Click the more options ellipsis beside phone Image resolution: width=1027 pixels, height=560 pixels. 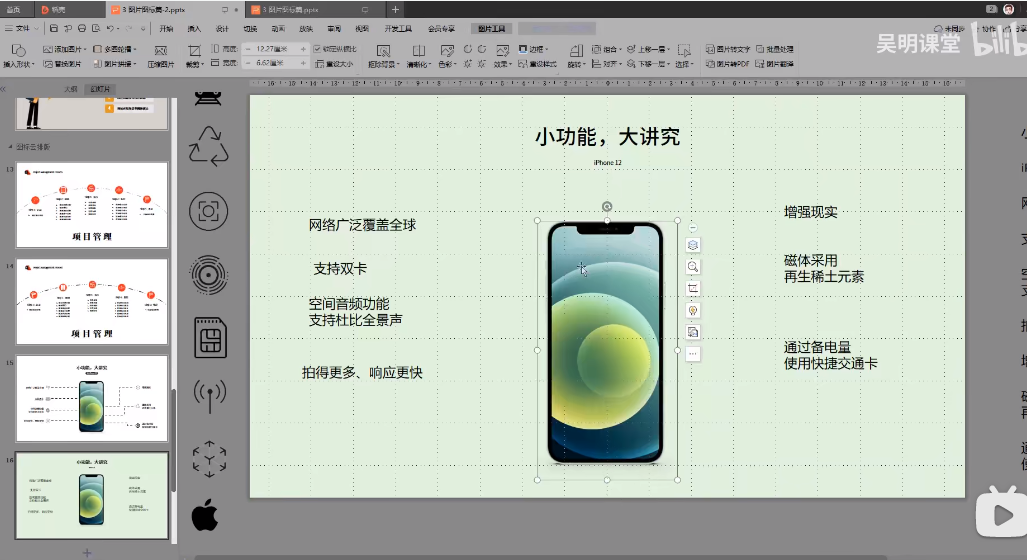[692, 354]
